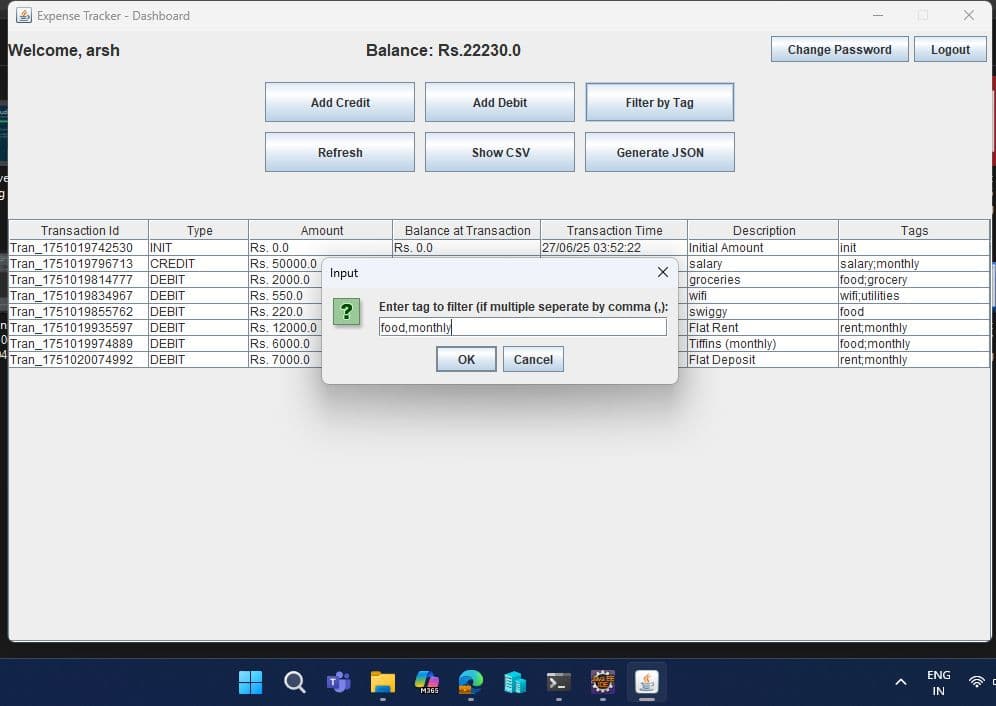Select cell Tran_1751019834967

[79, 295]
